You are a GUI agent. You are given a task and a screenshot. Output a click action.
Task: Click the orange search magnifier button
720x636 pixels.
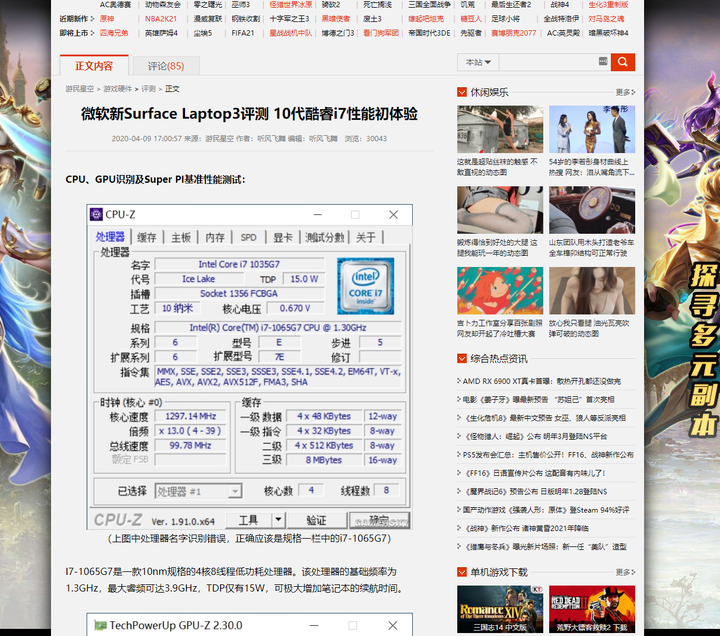623,62
